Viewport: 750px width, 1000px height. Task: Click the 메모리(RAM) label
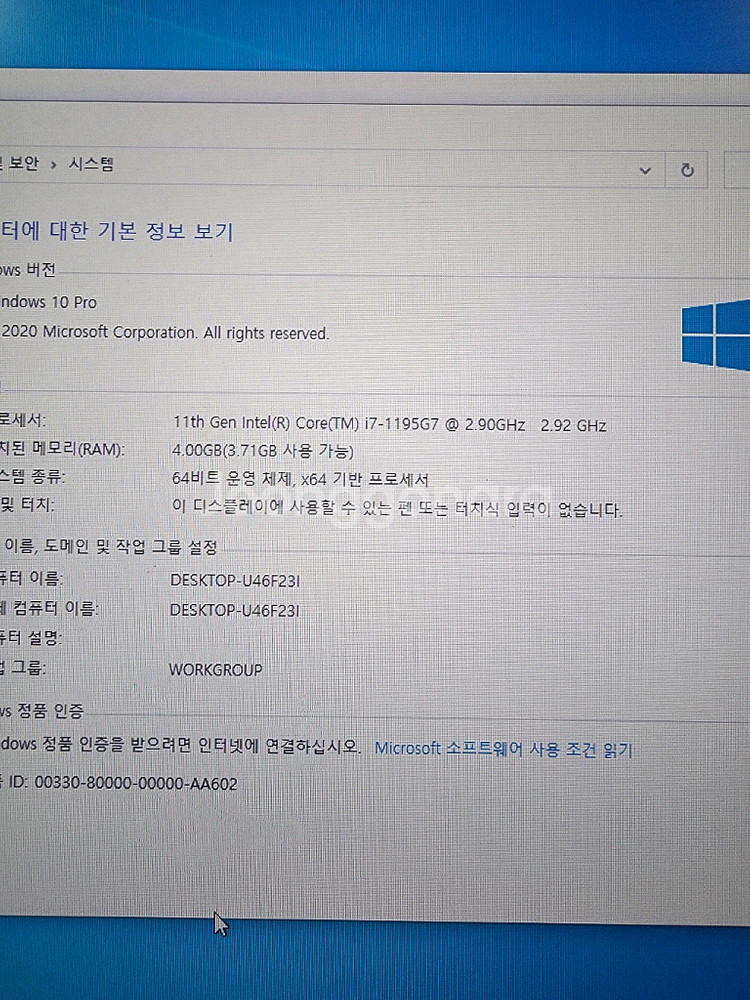pyautogui.click(x=62, y=449)
